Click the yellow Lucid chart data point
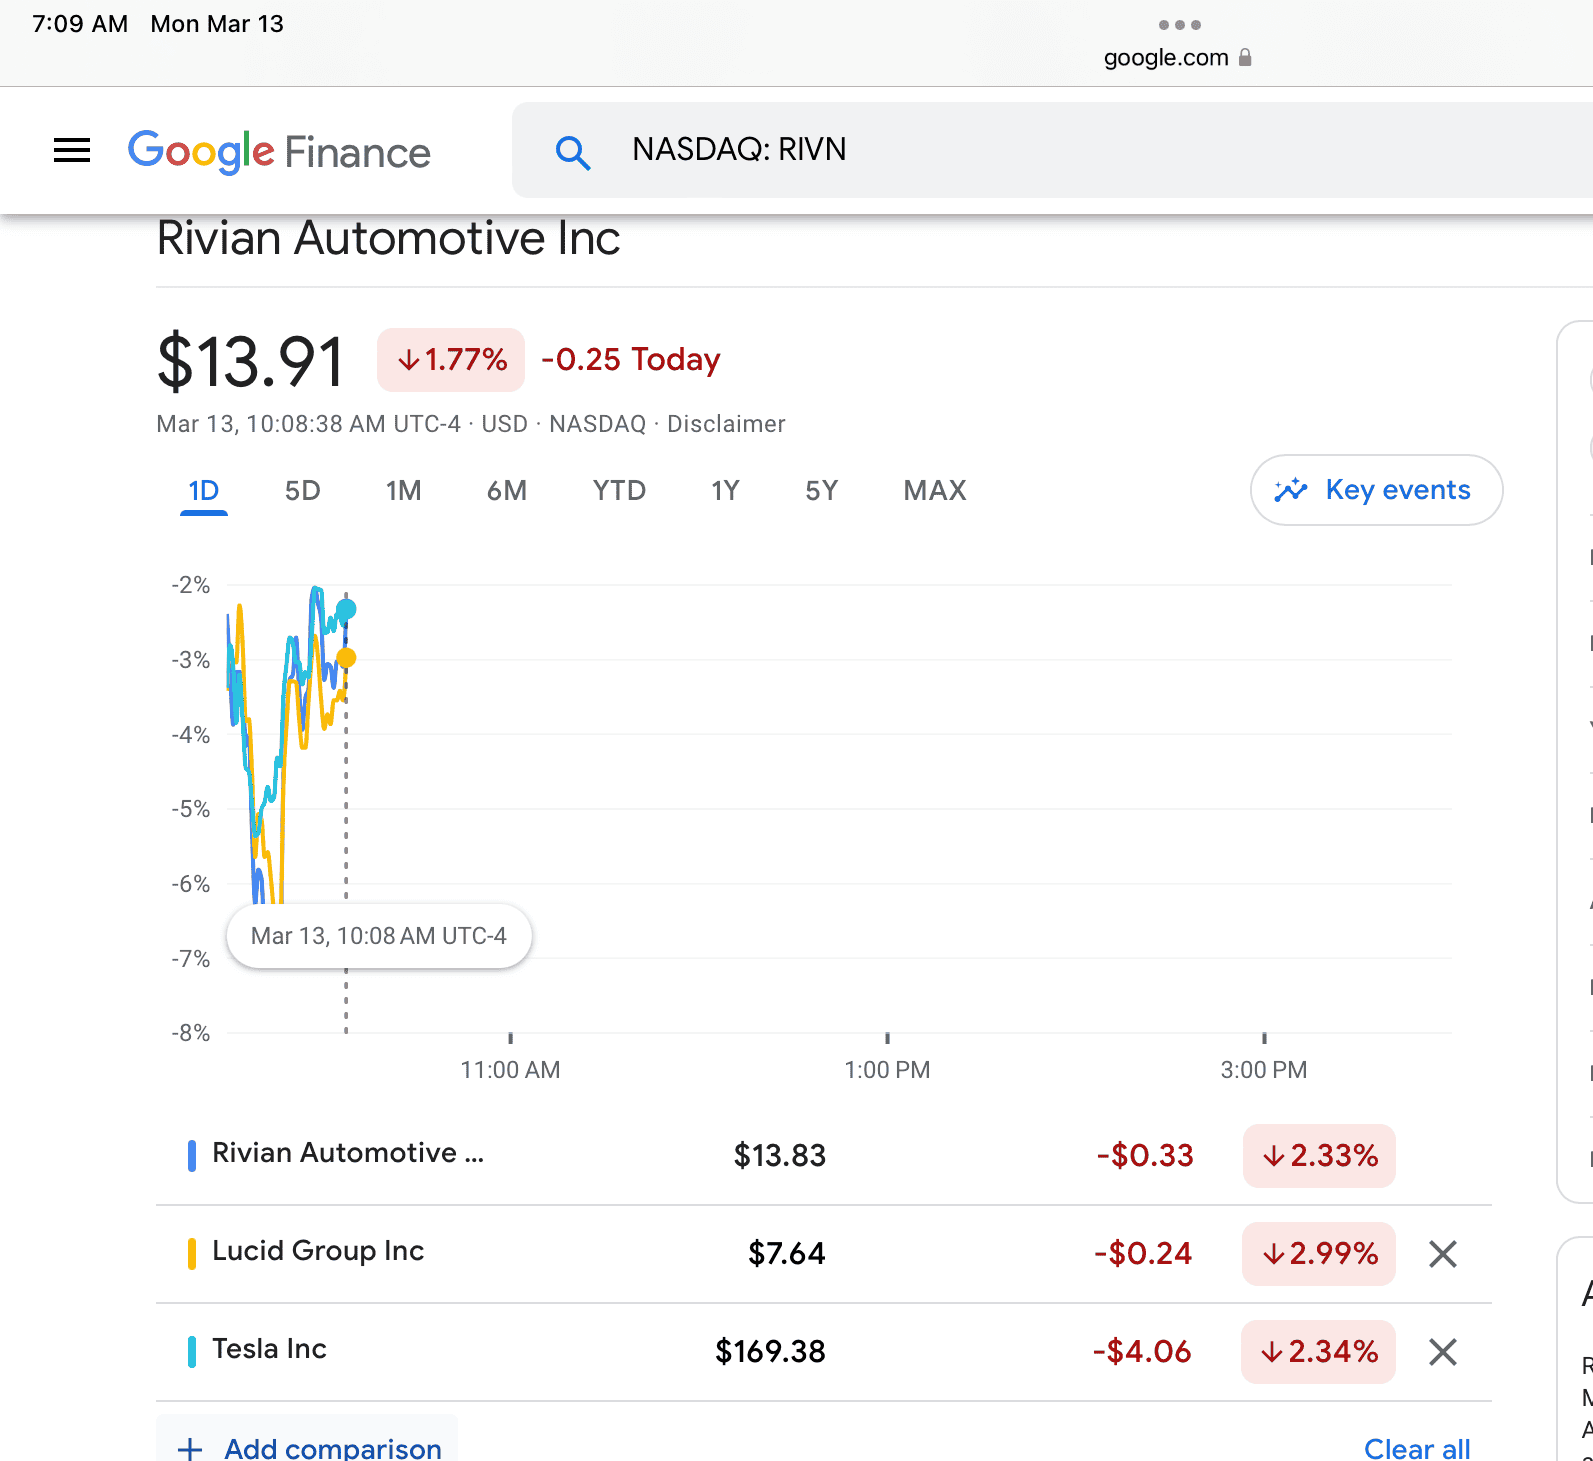The height and width of the screenshot is (1461, 1593). point(346,658)
